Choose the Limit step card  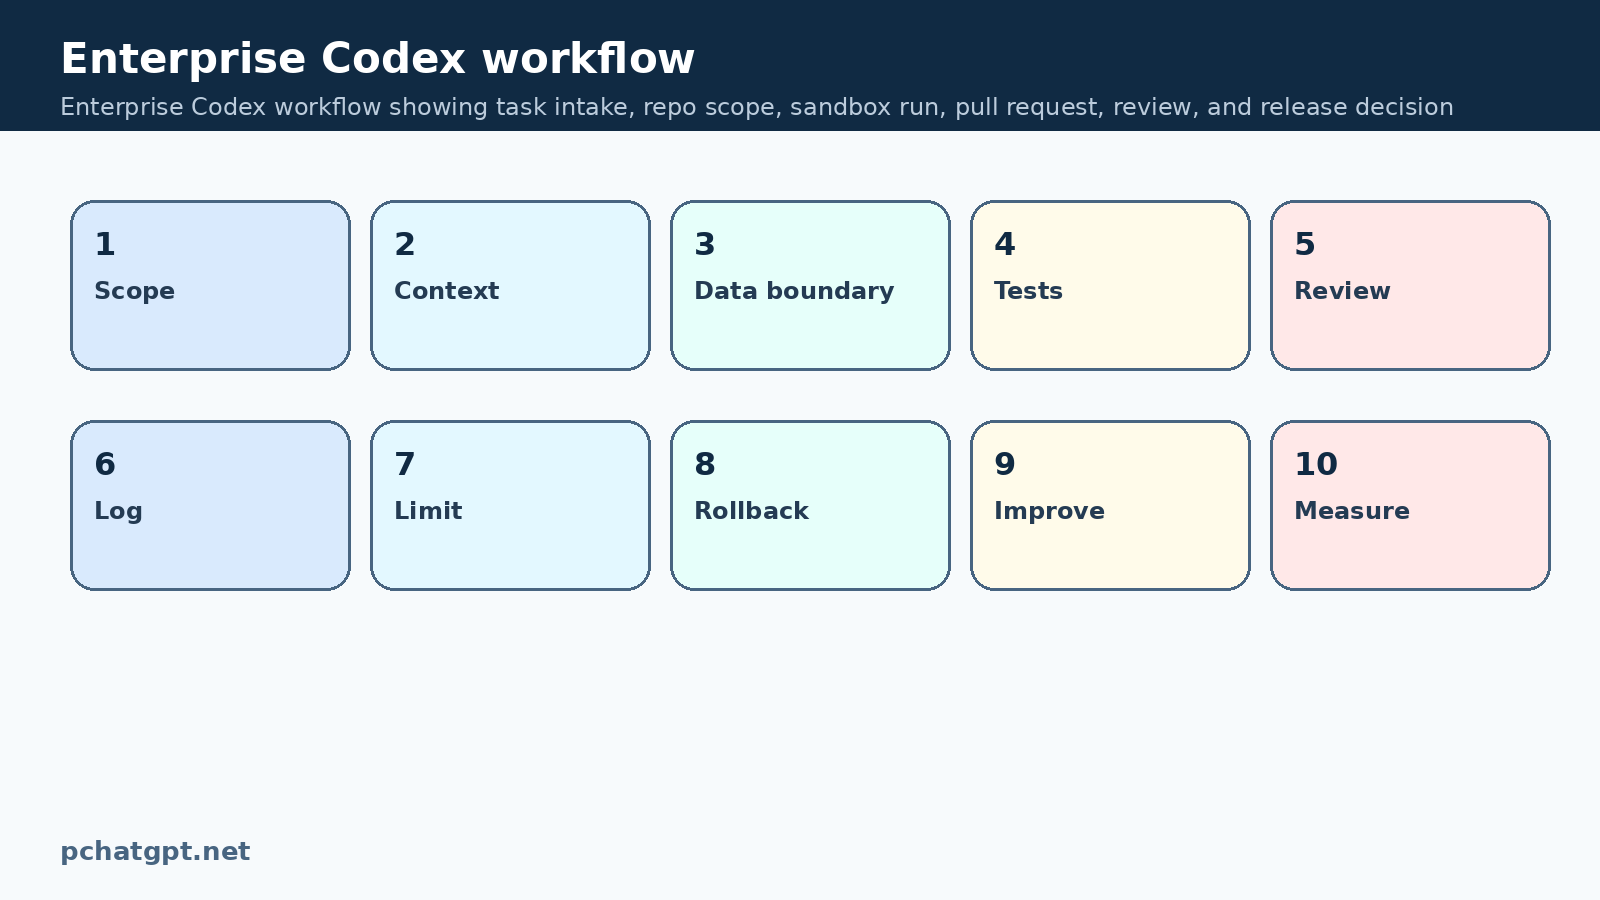[x=510, y=505]
